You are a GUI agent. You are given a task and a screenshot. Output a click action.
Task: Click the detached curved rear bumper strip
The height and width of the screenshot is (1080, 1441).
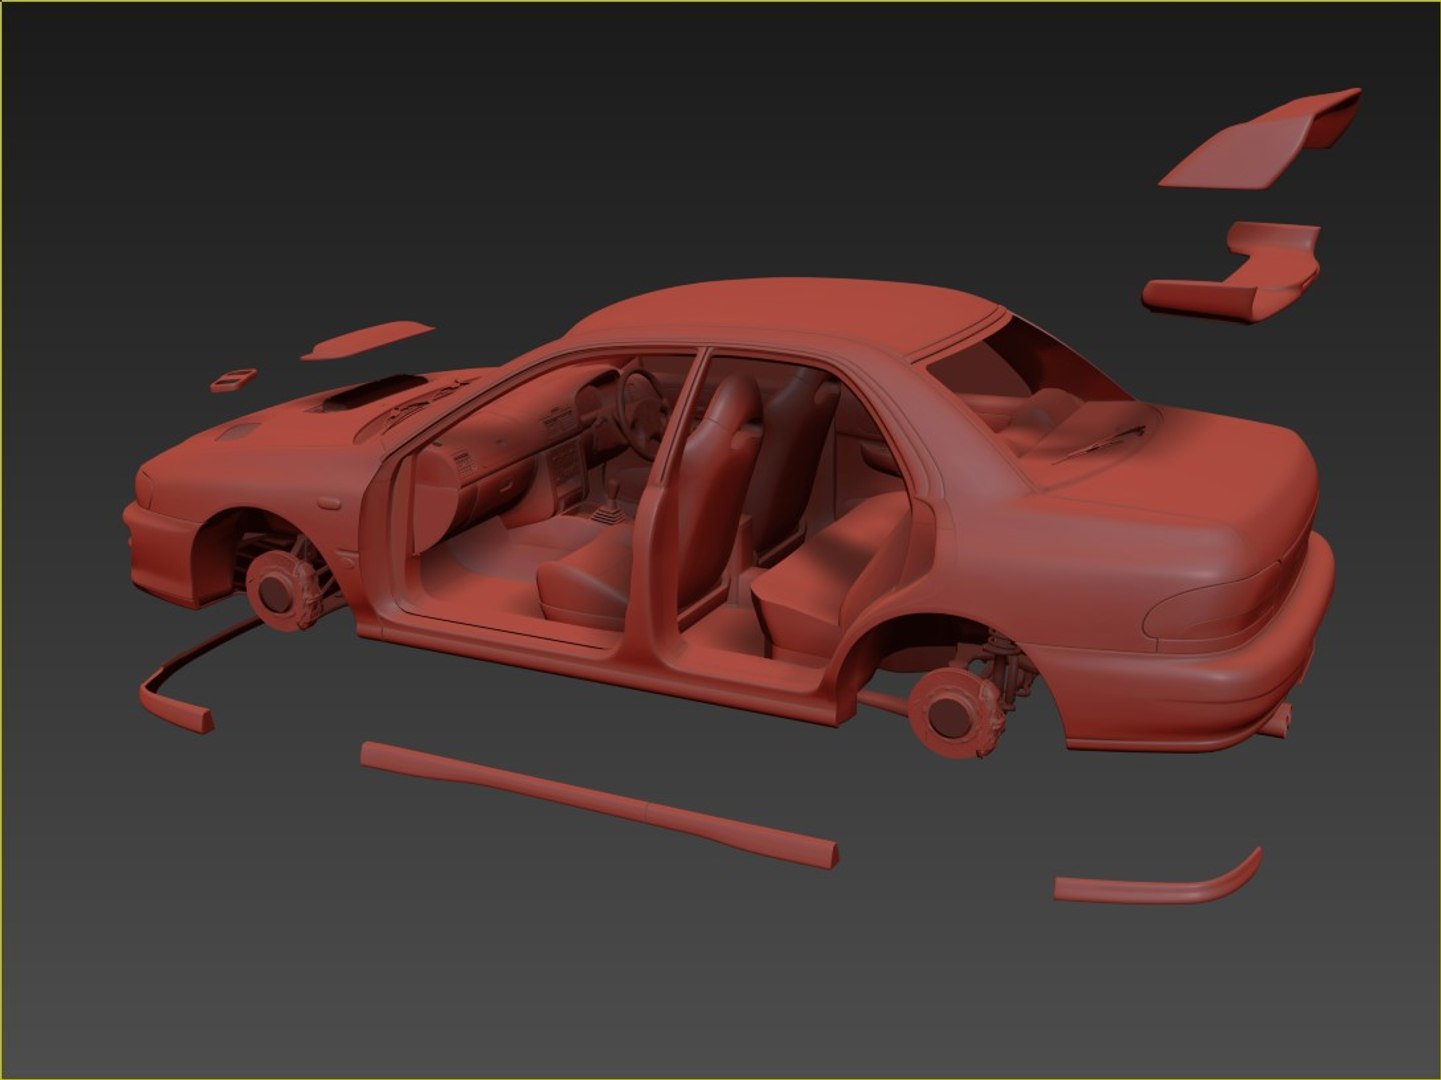[1158, 879]
